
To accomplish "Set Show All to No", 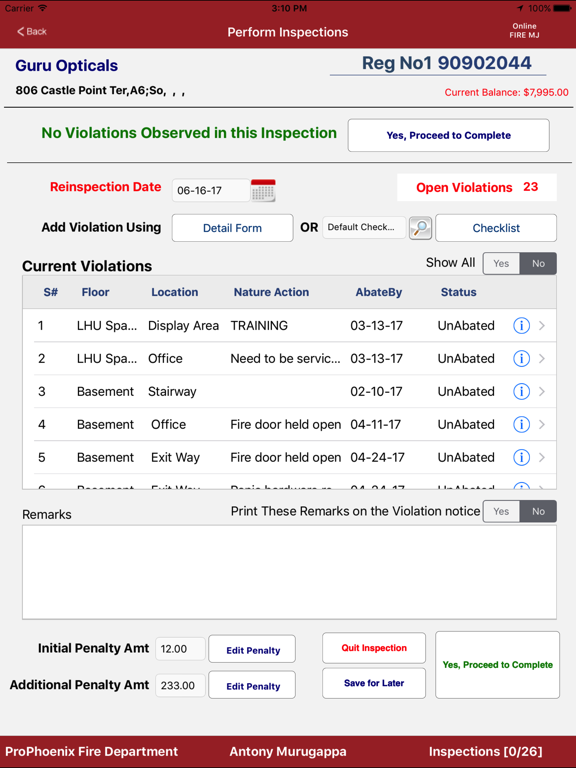I will [x=538, y=264].
